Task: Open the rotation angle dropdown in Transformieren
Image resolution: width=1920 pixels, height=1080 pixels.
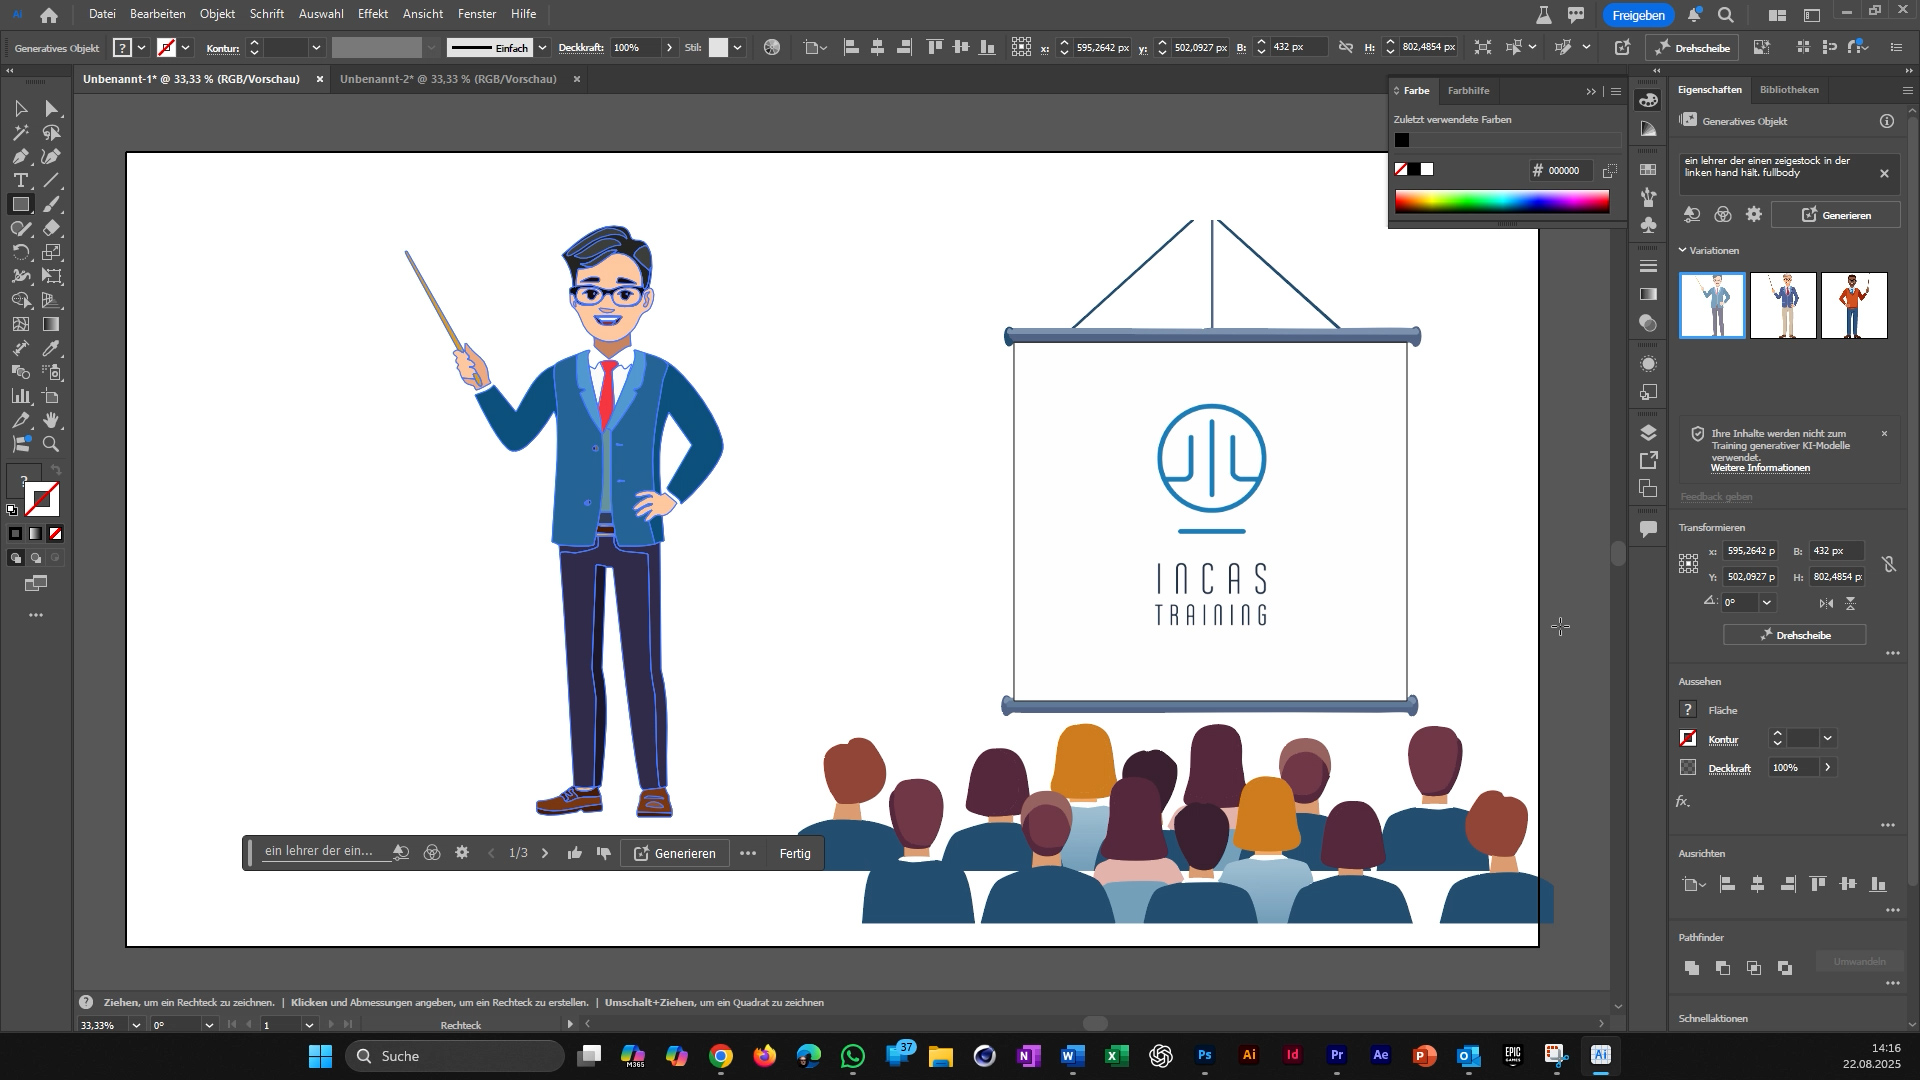Action: [1767, 603]
